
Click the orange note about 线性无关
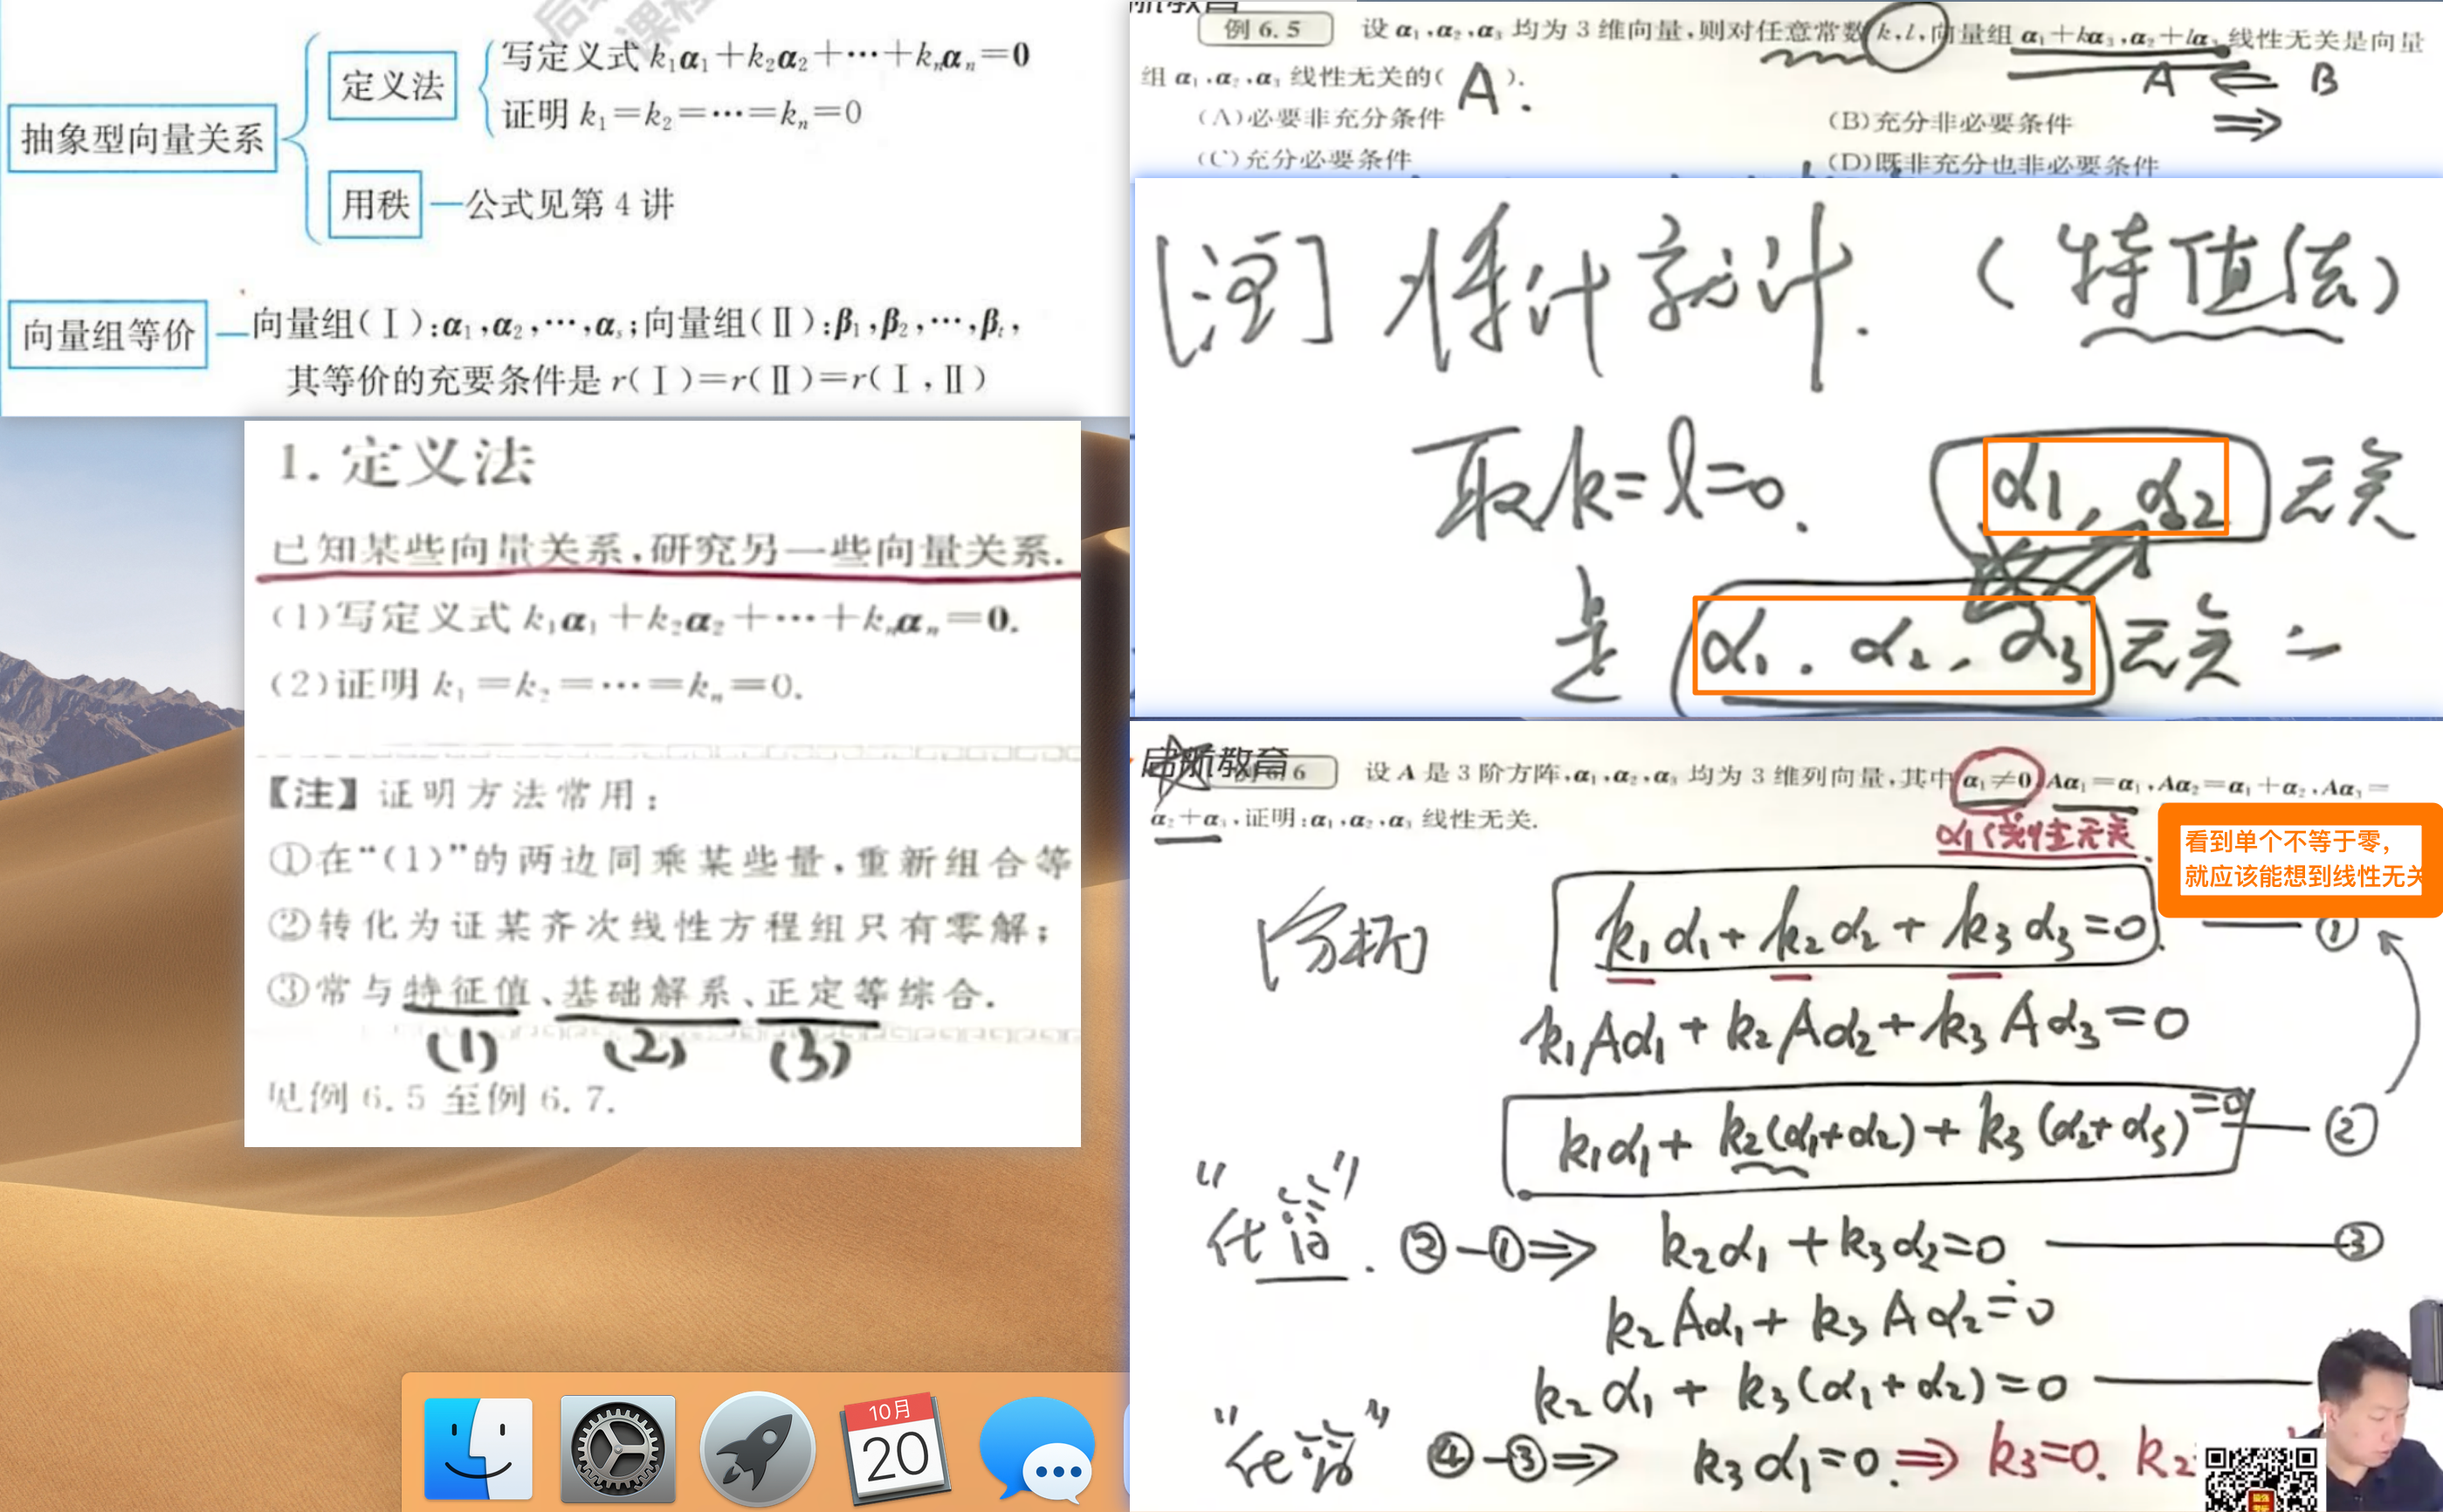click(2300, 860)
